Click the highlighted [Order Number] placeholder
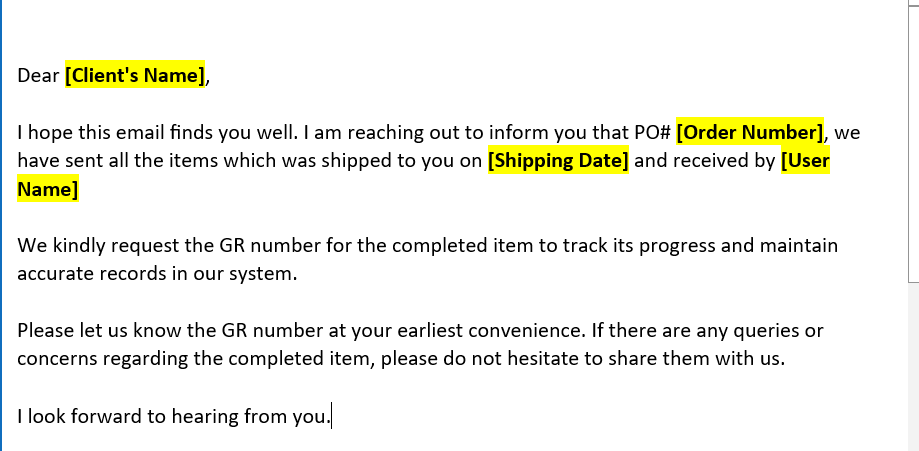Screen dimensions: 919x451 pos(750,133)
